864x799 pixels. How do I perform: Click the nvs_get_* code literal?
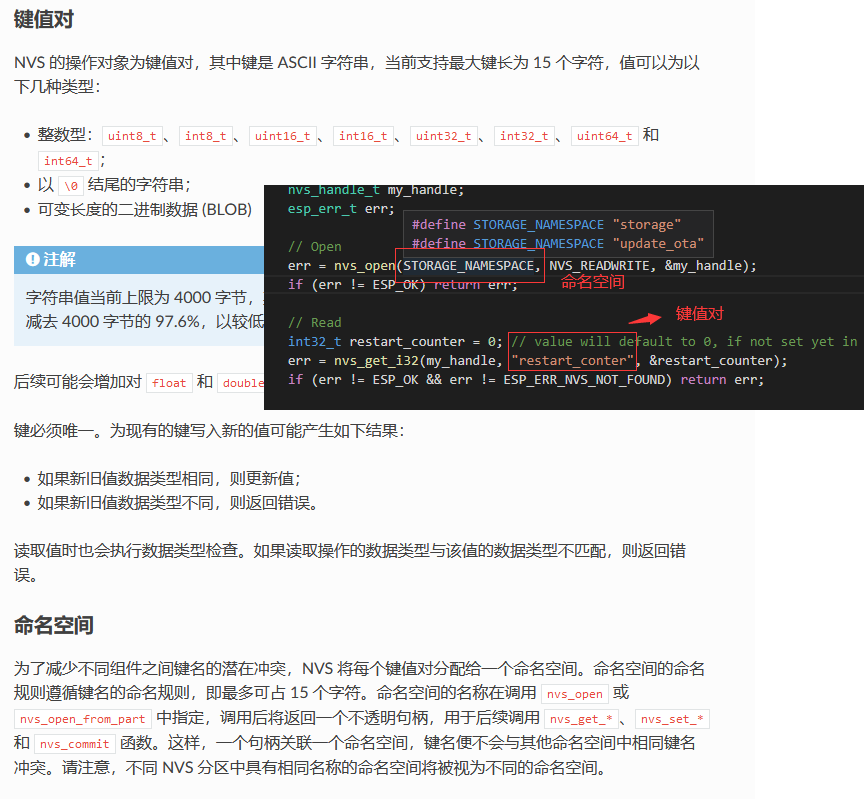581,719
